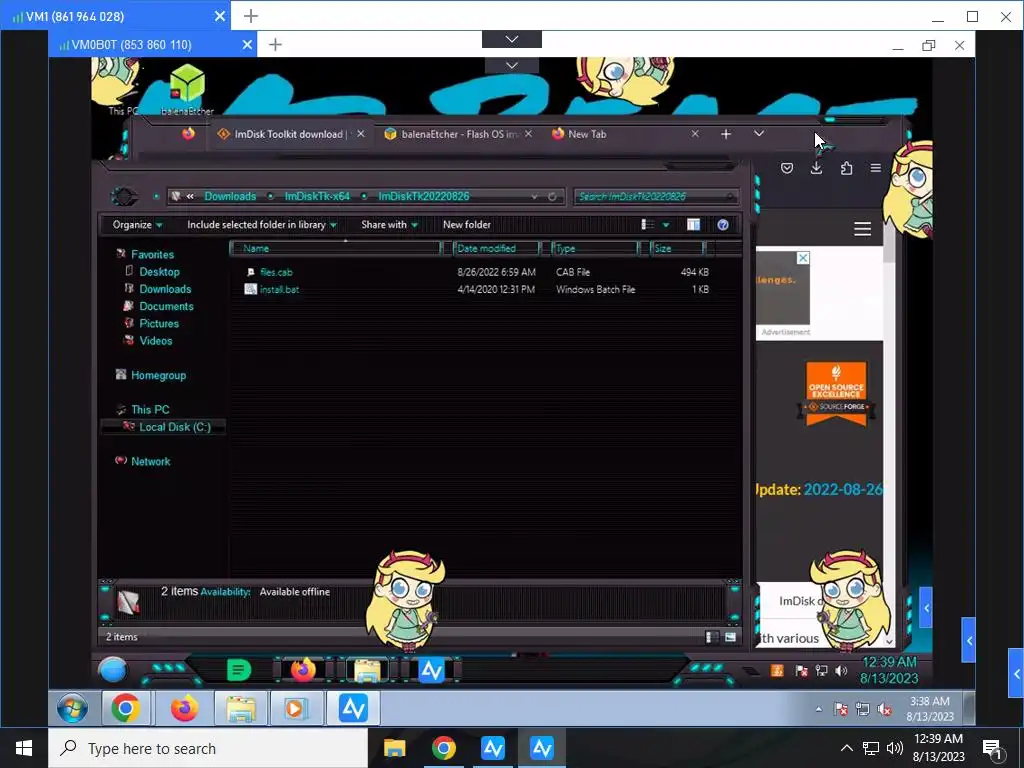Switch to the balenaEtcher Flash OS tab
The width and height of the screenshot is (1024, 768).
pyautogui.click(x=459, y=134)
